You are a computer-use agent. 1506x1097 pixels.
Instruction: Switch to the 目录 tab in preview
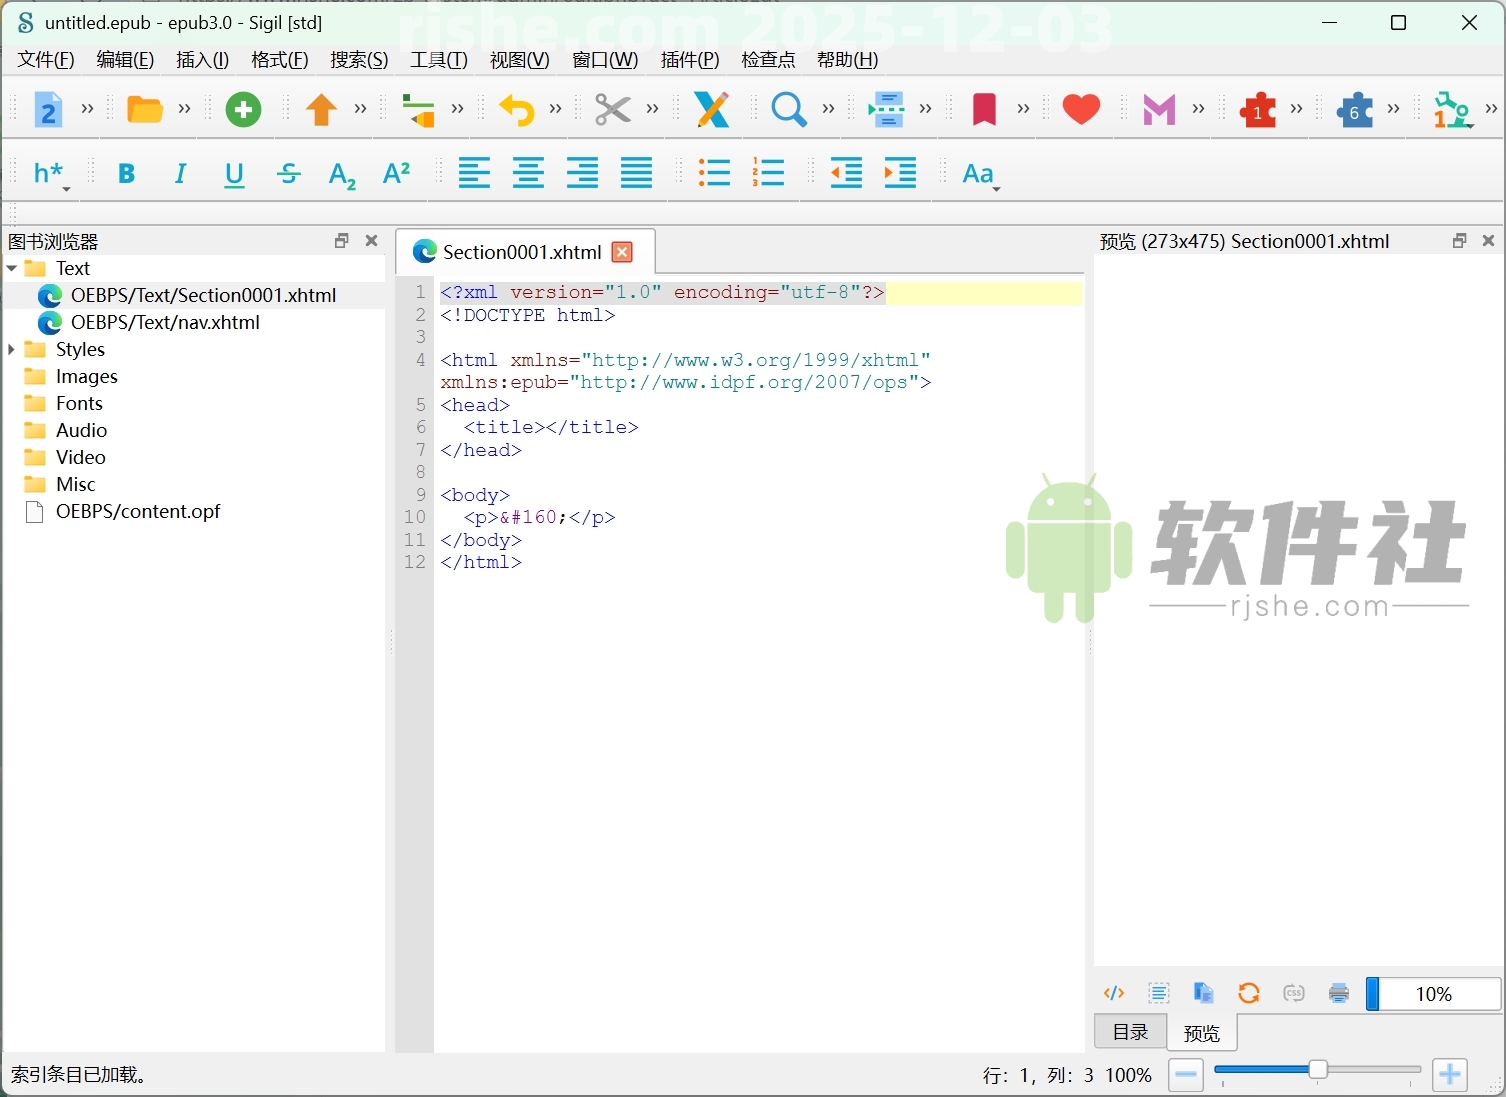[1129, 1031]
